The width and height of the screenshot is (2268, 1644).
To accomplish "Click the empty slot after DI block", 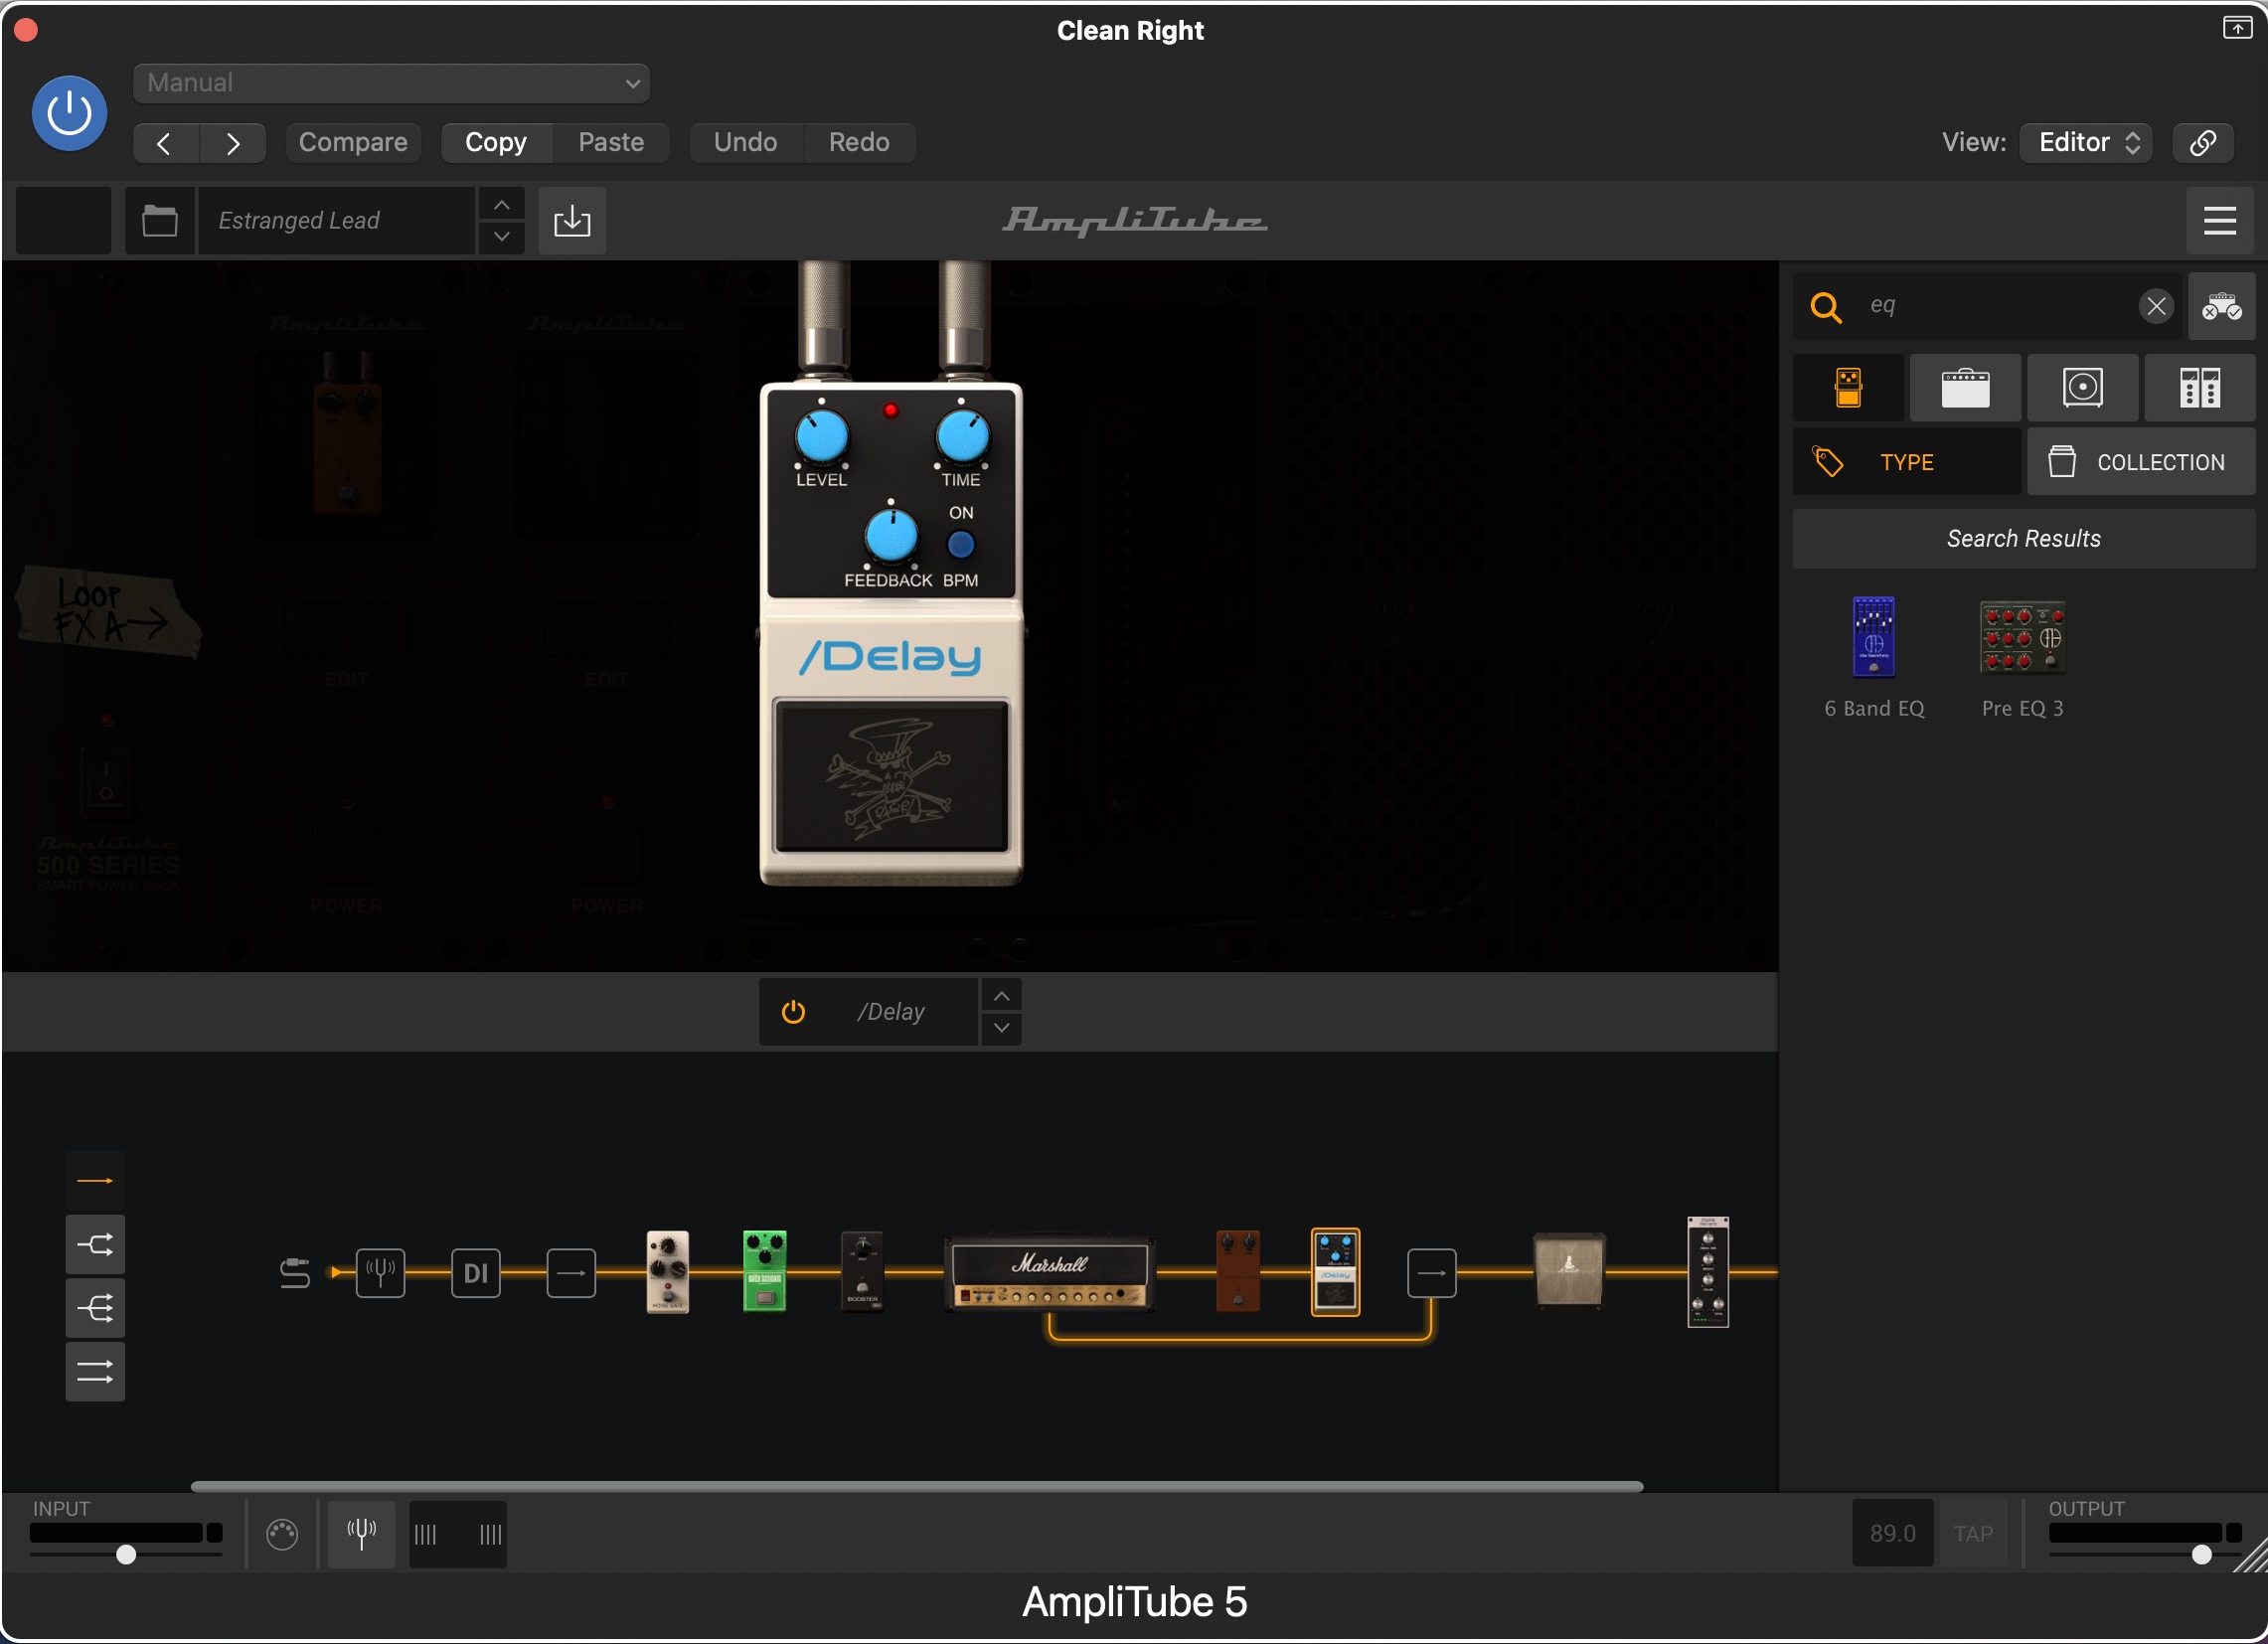I will [571, 1273].
